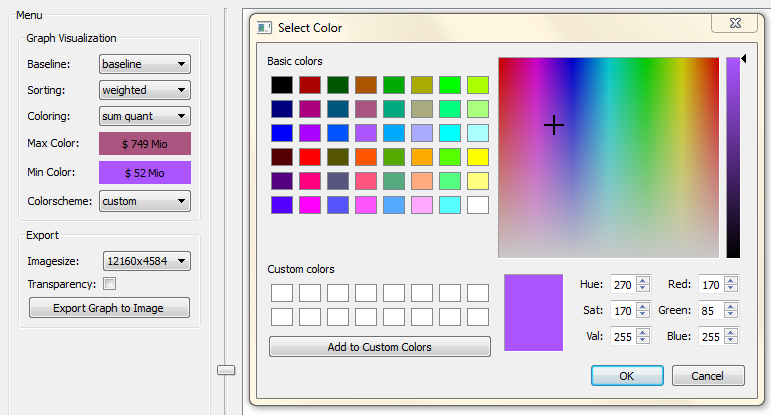Click the Val input field
Viewport: 771px width, 415px height.
coord(623,336)
